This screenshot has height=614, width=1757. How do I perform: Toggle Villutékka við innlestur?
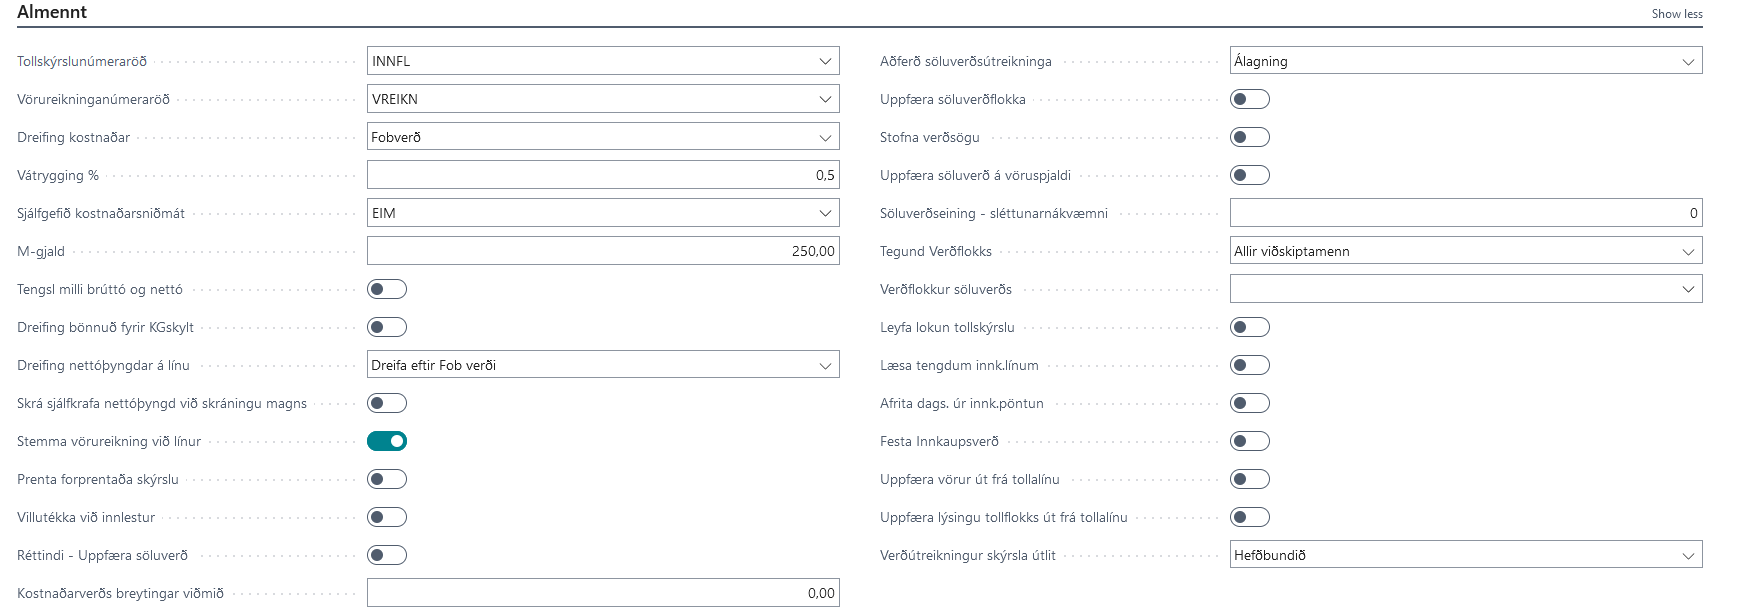click(x=387, y=517)
